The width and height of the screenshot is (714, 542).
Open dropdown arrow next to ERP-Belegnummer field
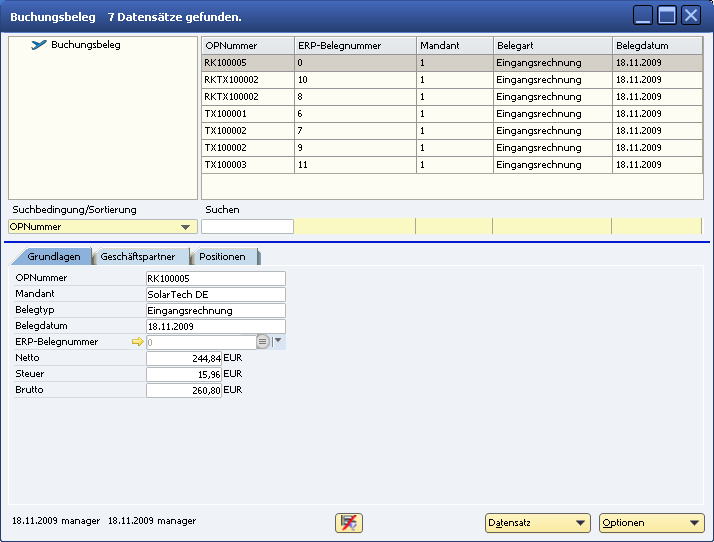(x=278, y=341)
